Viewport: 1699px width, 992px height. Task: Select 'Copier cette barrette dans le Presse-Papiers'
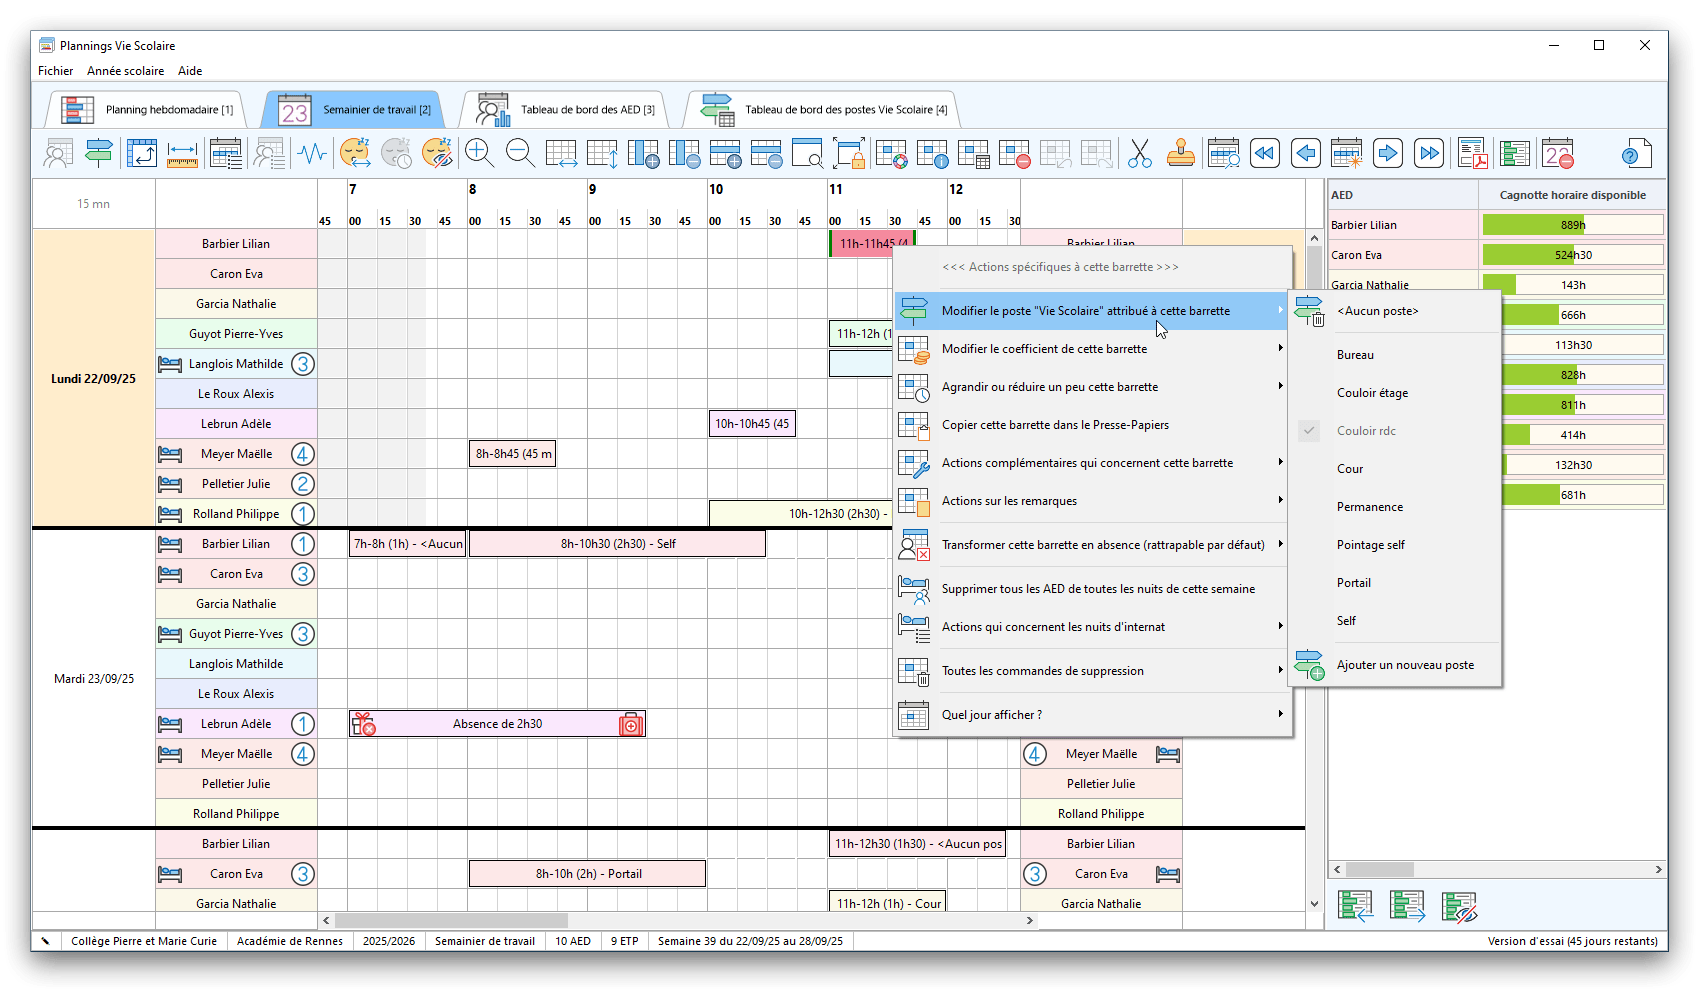tap(1055, 425)
